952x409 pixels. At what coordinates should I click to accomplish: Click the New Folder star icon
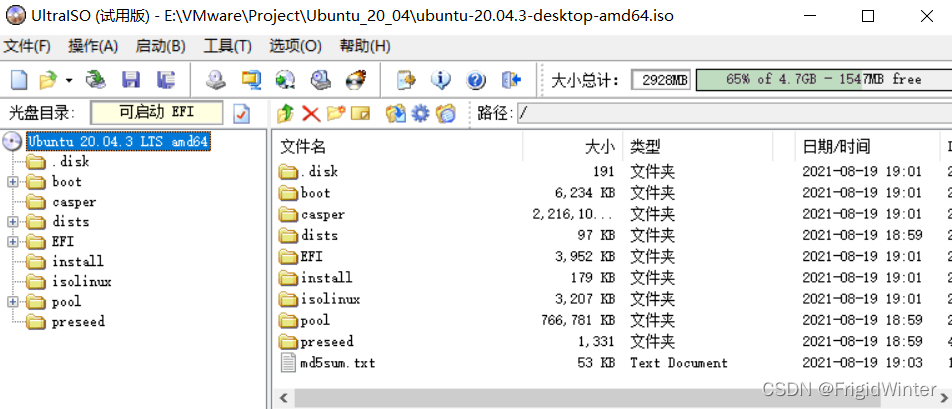(336, 113)
